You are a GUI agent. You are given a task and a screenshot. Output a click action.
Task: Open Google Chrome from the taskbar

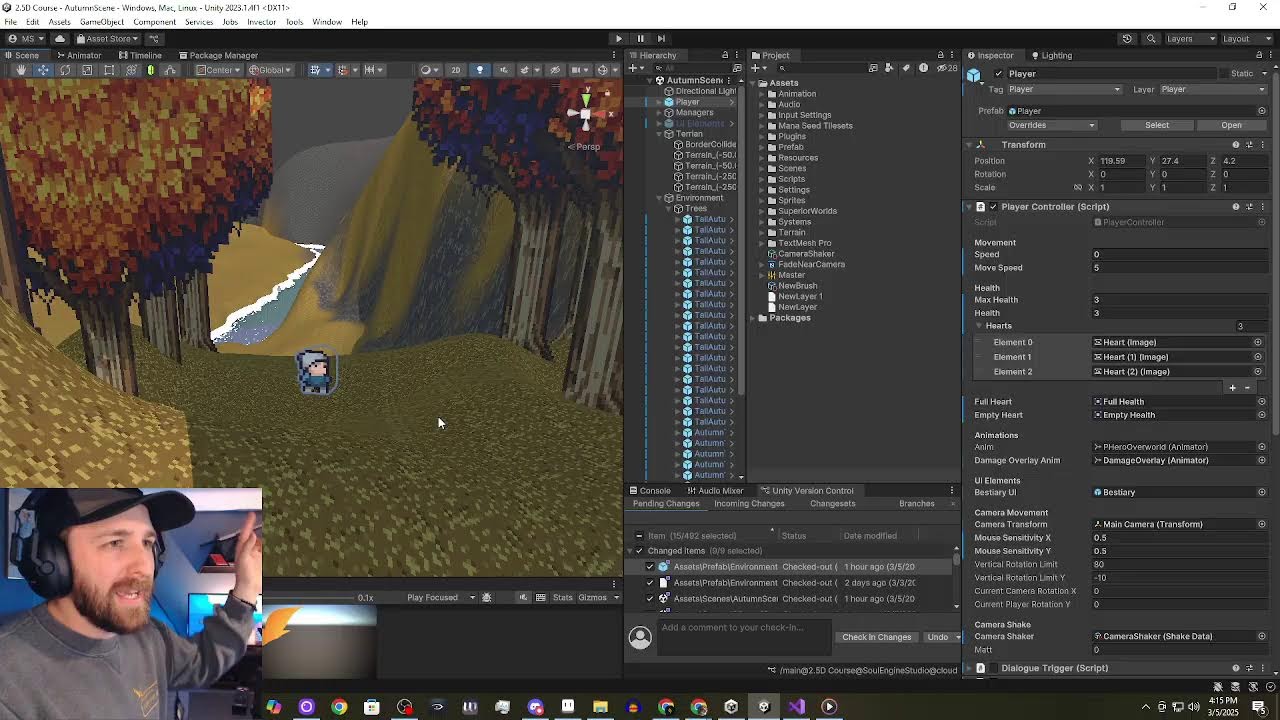coord(339,707)
